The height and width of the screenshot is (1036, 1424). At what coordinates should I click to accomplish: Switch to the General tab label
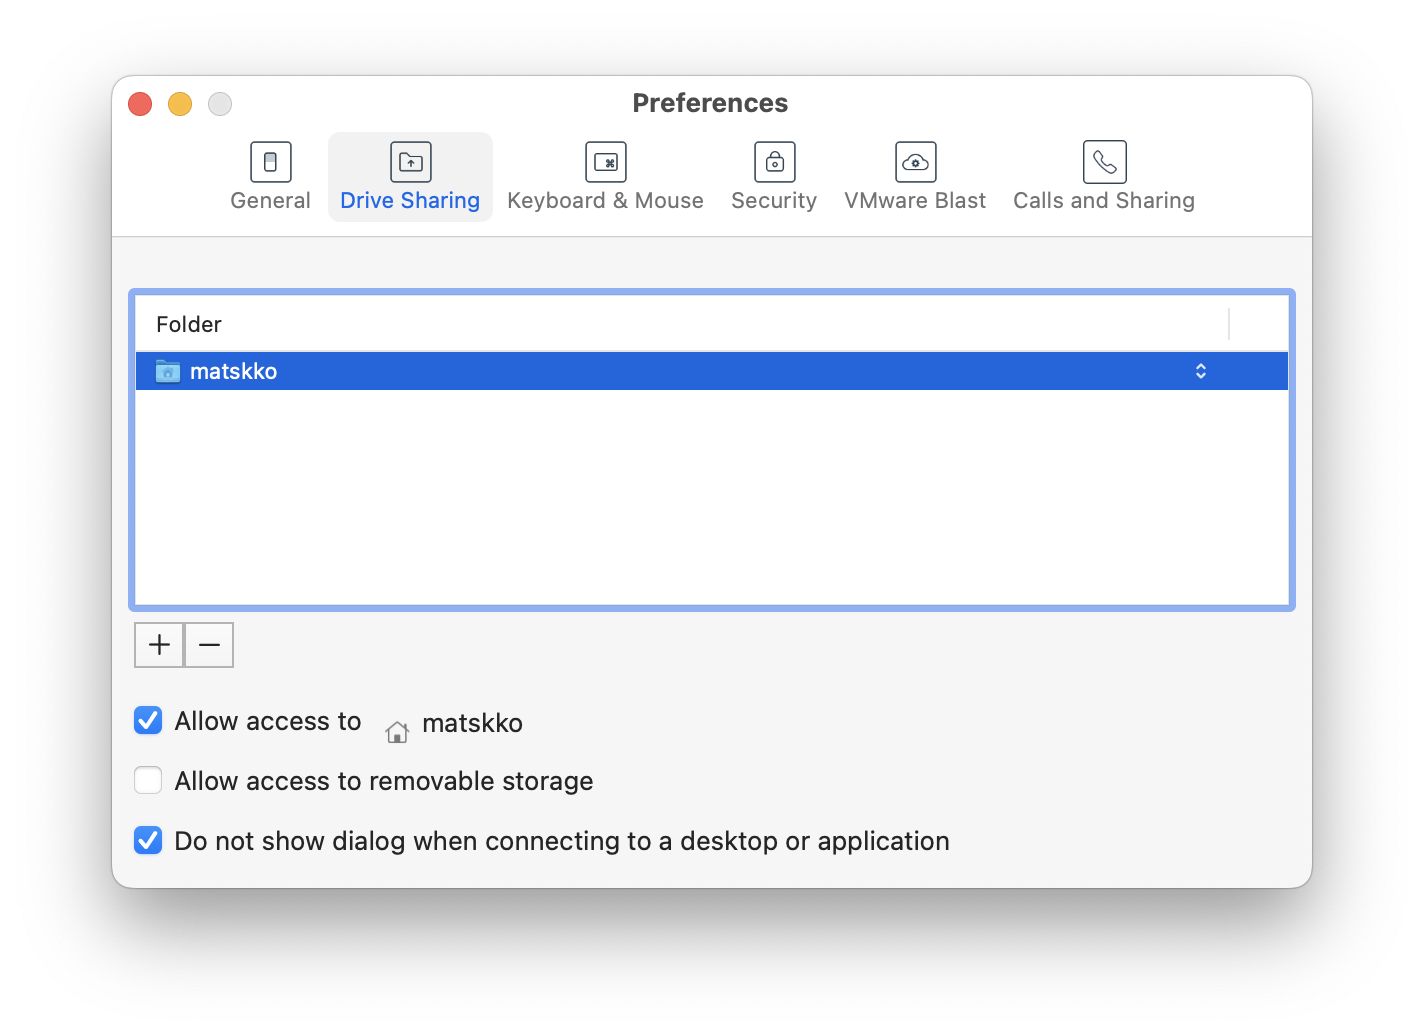[270, 200]
